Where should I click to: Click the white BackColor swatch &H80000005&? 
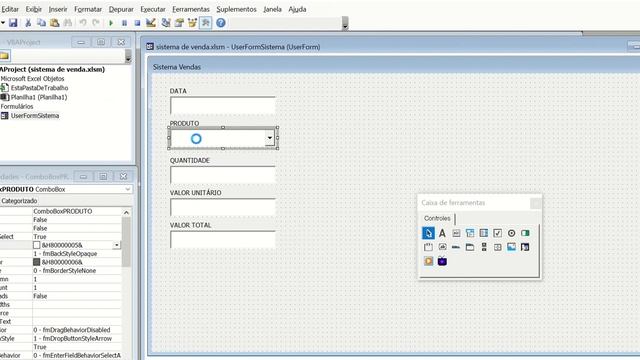(x=36, y=245)
